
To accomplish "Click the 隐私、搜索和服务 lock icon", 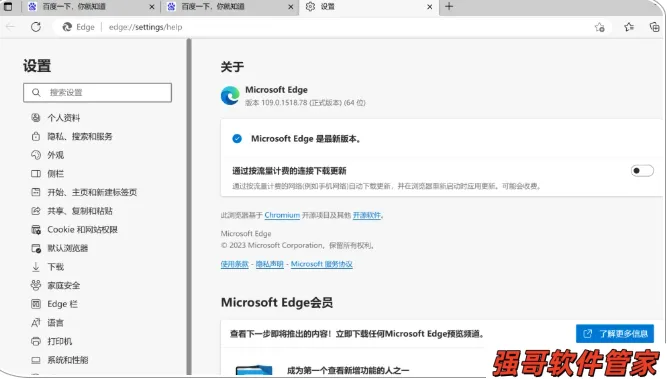I will tap(36, 137).
